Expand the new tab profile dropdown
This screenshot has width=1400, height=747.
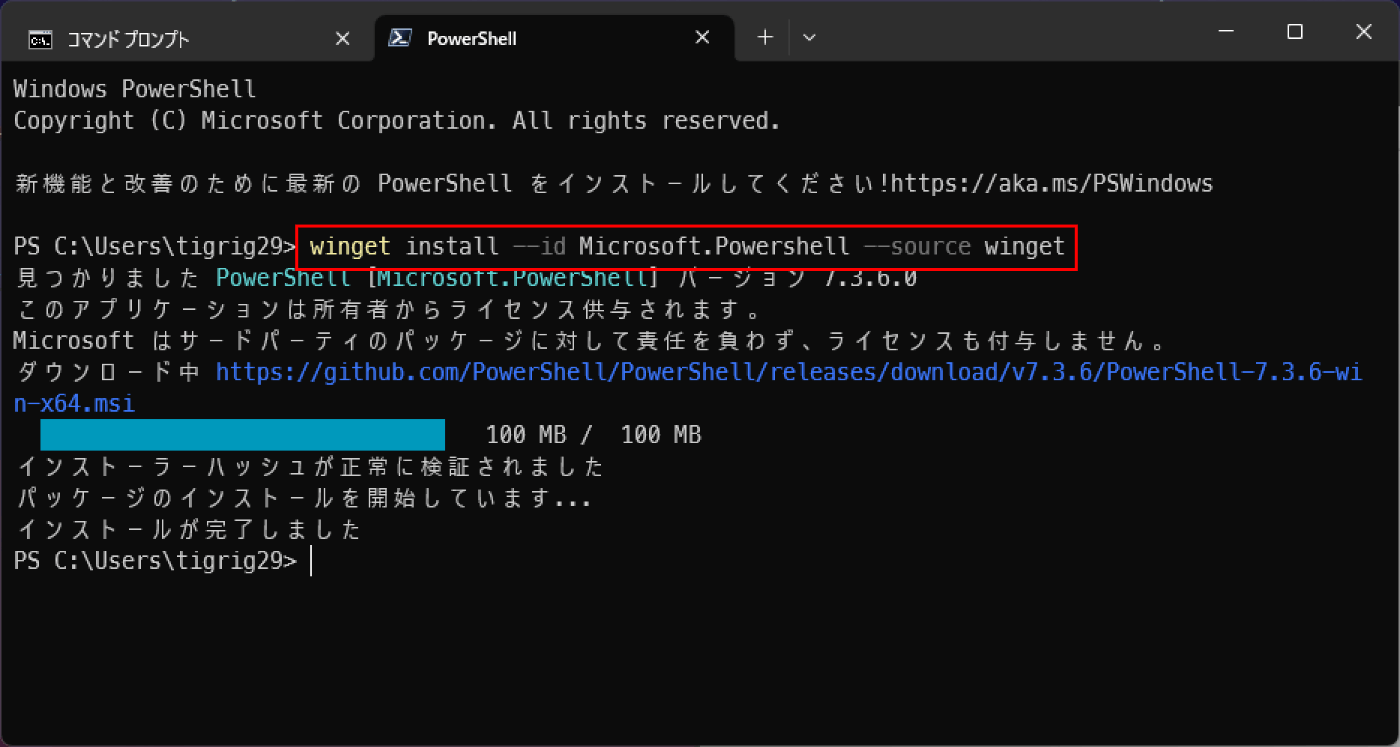click(x=810, y=38)
